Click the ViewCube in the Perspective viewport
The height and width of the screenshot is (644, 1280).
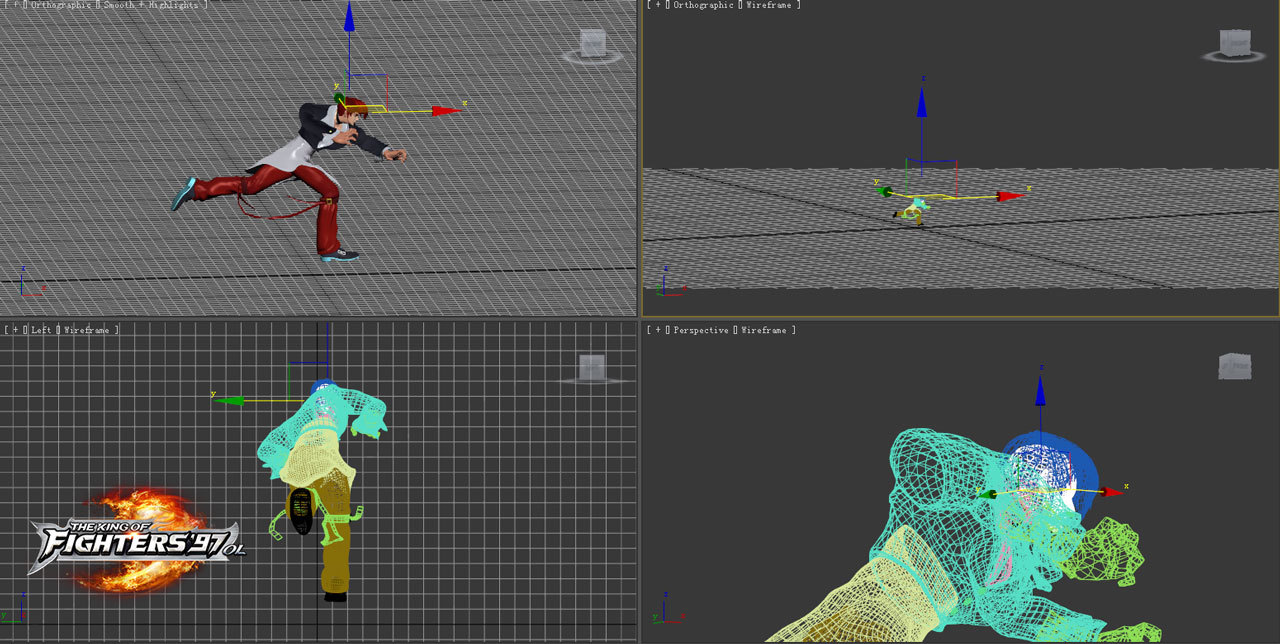click(x=1235, y=367)
